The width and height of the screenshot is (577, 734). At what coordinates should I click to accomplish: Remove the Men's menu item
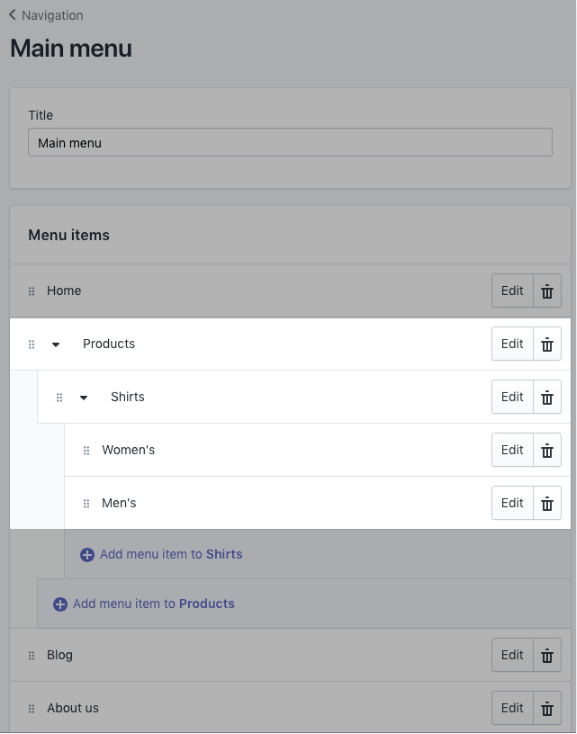tap(547, 503)
